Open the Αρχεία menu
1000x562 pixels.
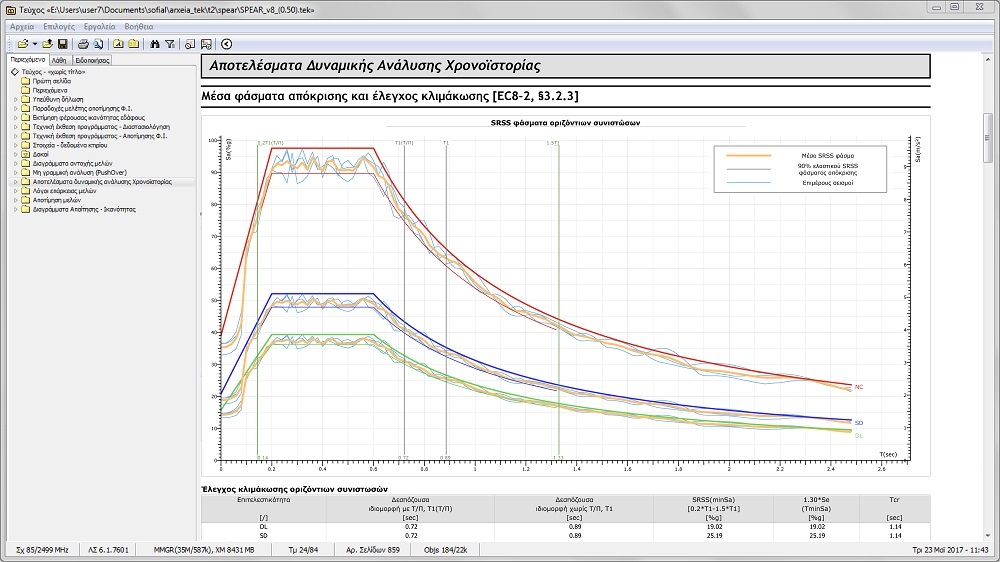(x=21, y=24)
